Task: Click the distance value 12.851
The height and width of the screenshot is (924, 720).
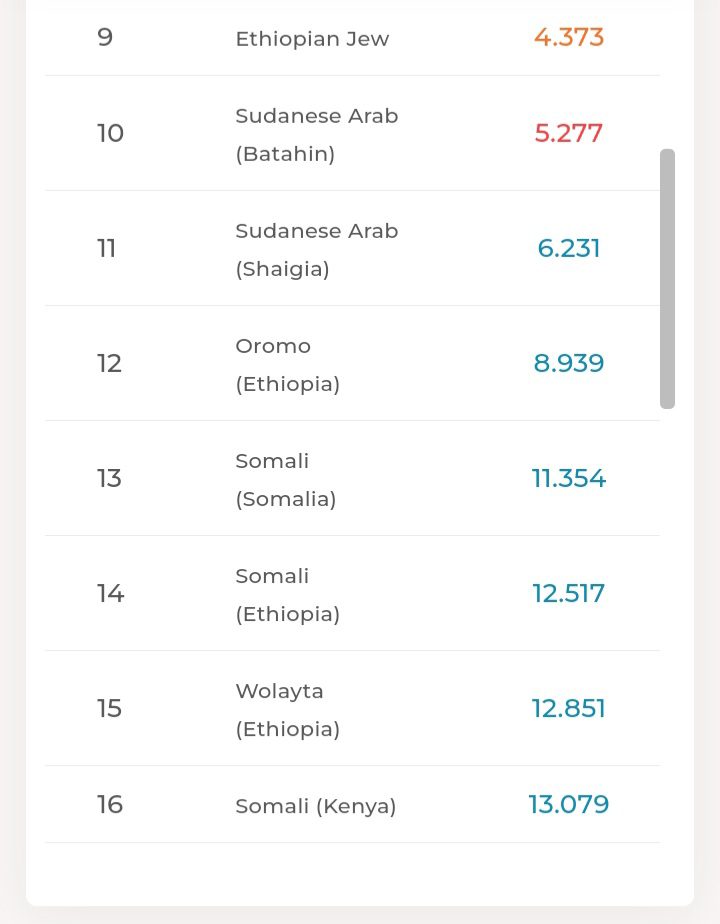Action: pos(569,708)
